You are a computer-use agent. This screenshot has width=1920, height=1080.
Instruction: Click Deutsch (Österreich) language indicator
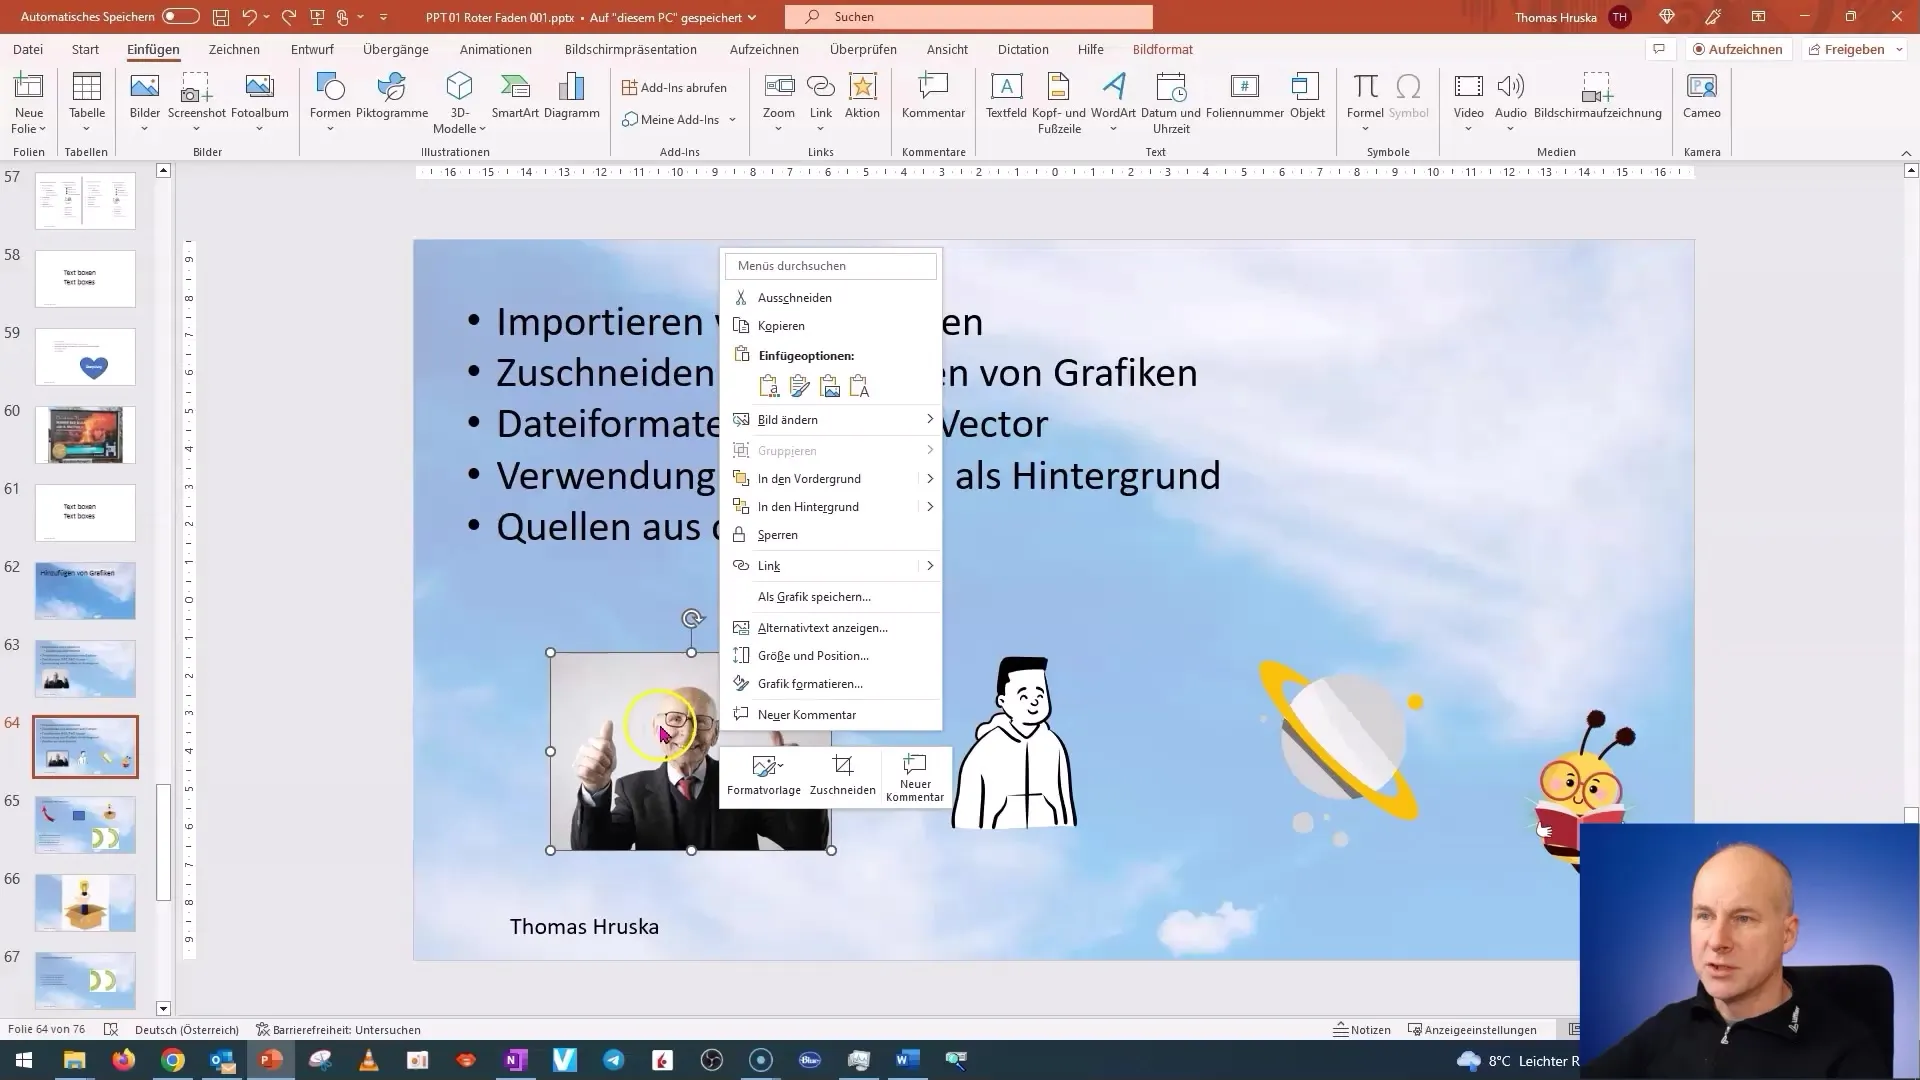coord(187,1029)
